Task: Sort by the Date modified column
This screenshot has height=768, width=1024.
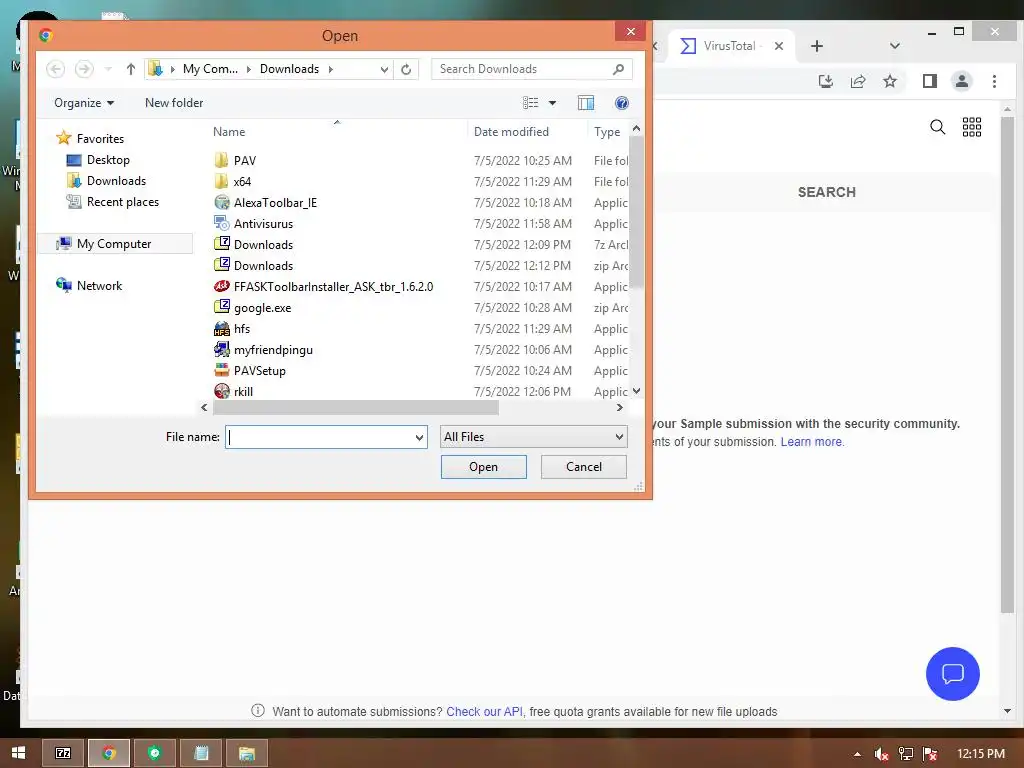Action: [x=511, y=132]
